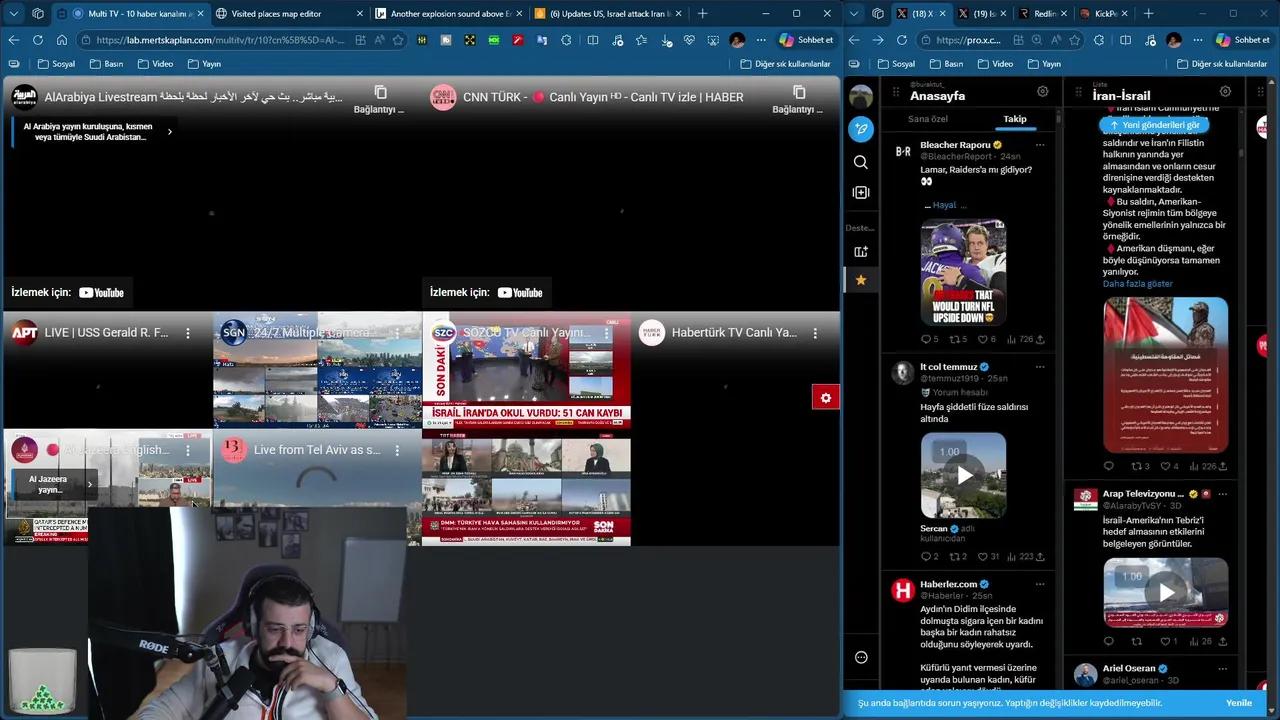The image size is (1280, 720).
Task: Expand the Al Jazeera info notice chevron
Action: tap(89, 484)
